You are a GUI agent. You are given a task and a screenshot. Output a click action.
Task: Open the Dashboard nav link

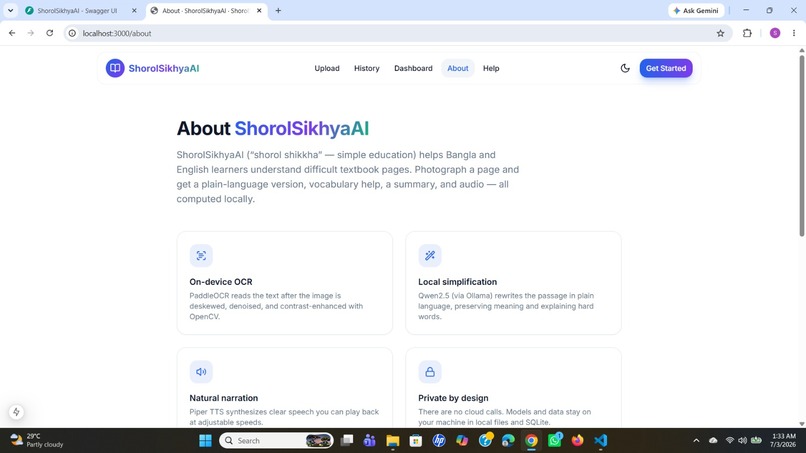pos(413,68)
